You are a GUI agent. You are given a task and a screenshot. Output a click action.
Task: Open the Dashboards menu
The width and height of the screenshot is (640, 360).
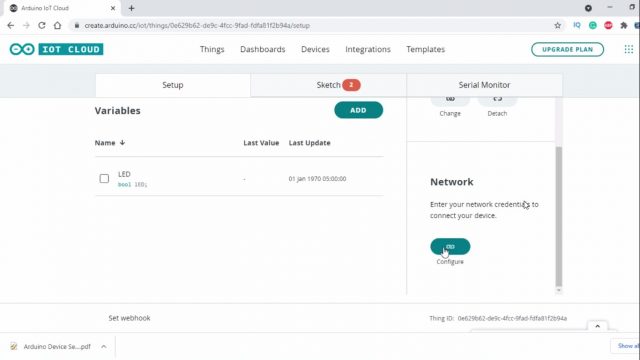click(x=262, y=49)
